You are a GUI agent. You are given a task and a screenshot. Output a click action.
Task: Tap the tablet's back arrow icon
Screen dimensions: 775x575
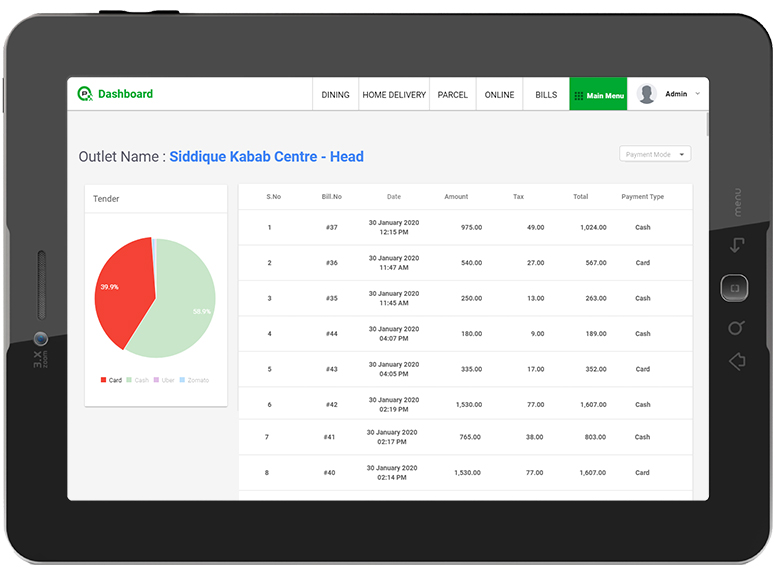pyautogui.click(x=736, y=245)
